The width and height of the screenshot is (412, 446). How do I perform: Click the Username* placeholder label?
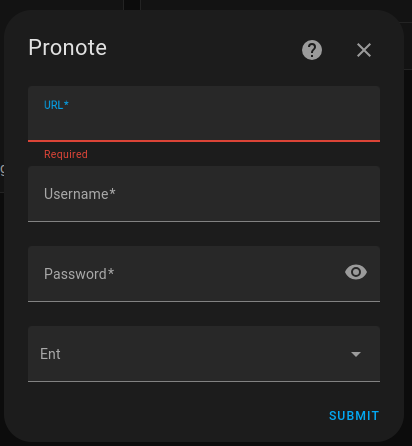[80, 194]
